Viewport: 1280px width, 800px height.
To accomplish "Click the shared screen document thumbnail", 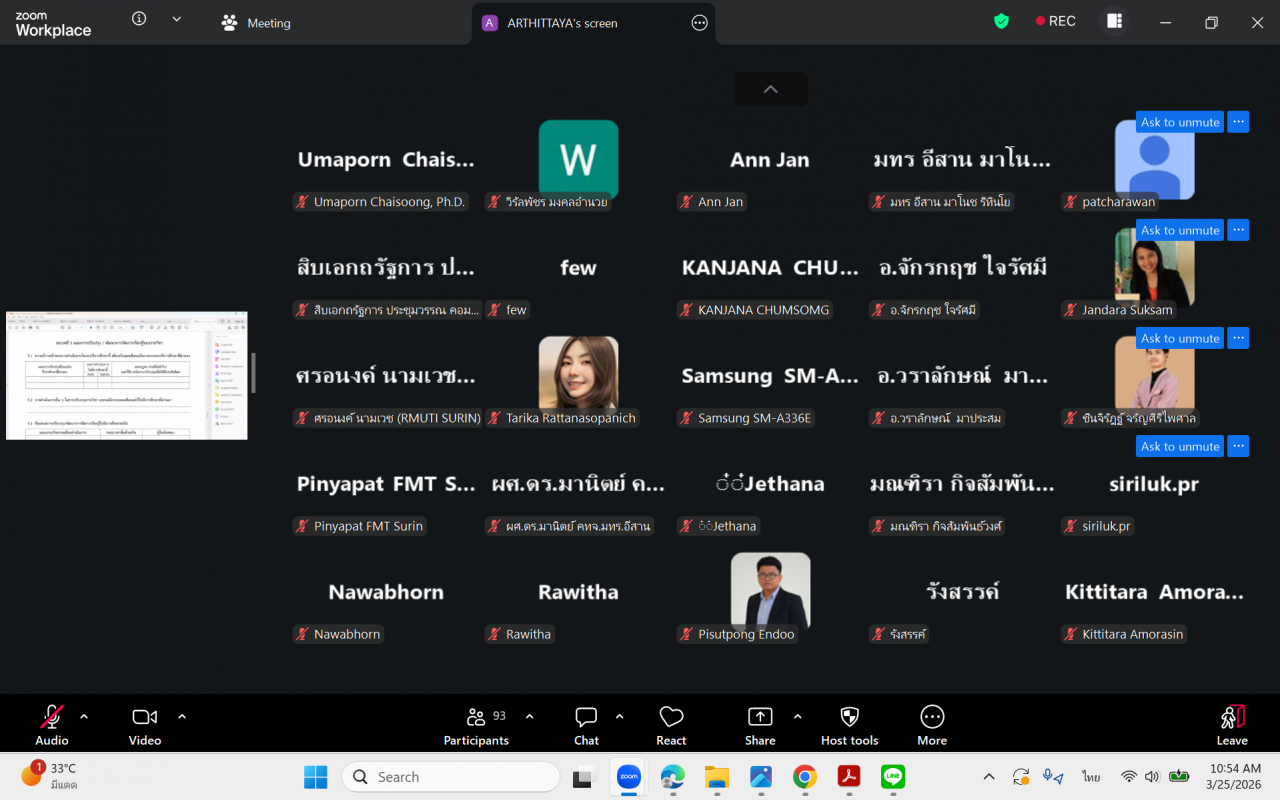I will pyautogui.click(x=126, y=375).
